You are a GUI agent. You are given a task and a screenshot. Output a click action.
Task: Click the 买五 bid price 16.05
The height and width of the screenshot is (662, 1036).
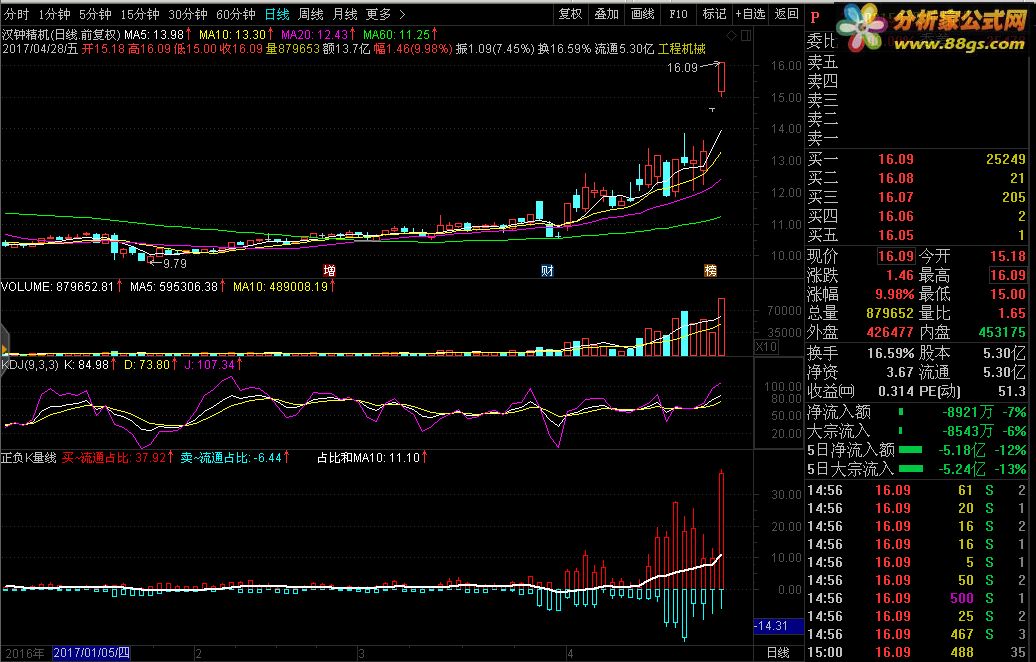(x=895, y=235)
